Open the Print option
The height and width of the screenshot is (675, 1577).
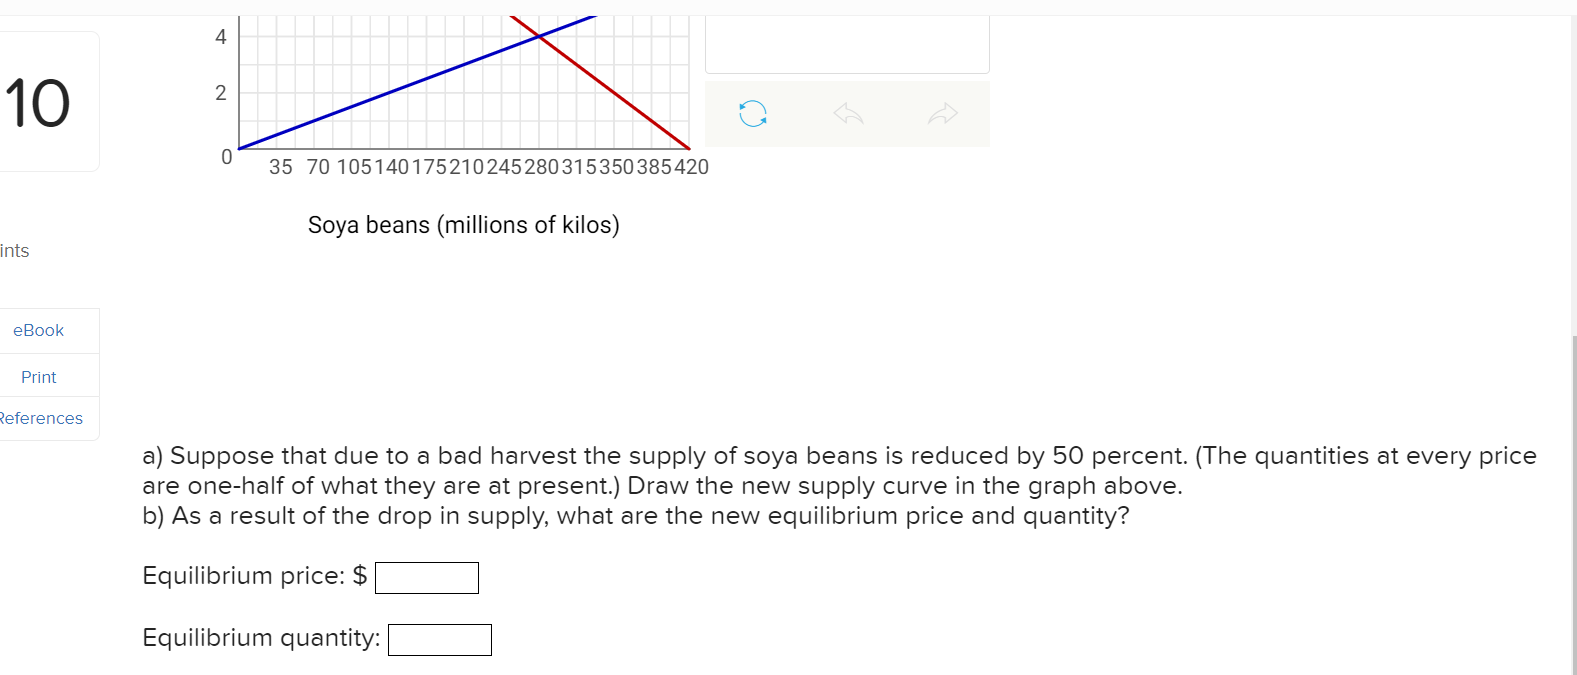coord(37,377)
